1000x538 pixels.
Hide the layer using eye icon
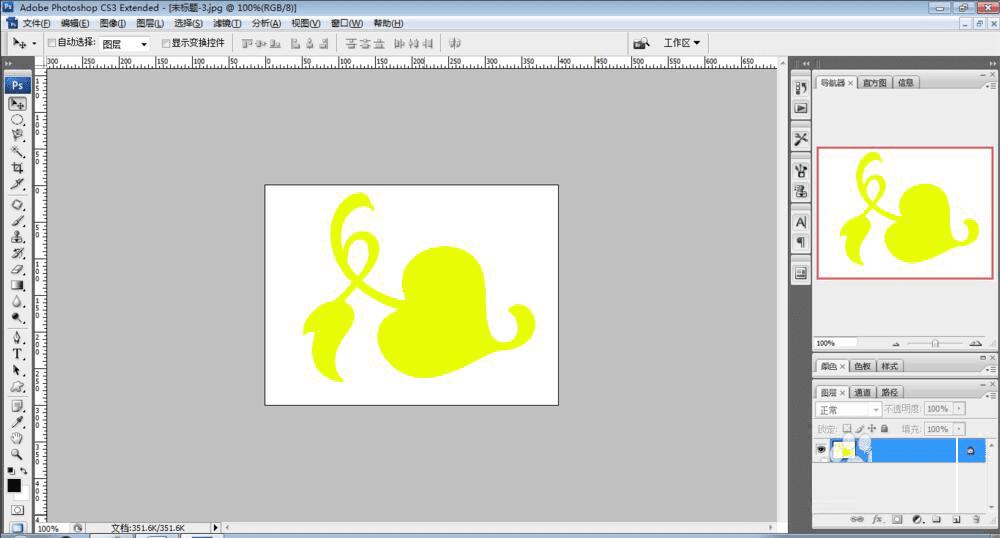point(822,451)
